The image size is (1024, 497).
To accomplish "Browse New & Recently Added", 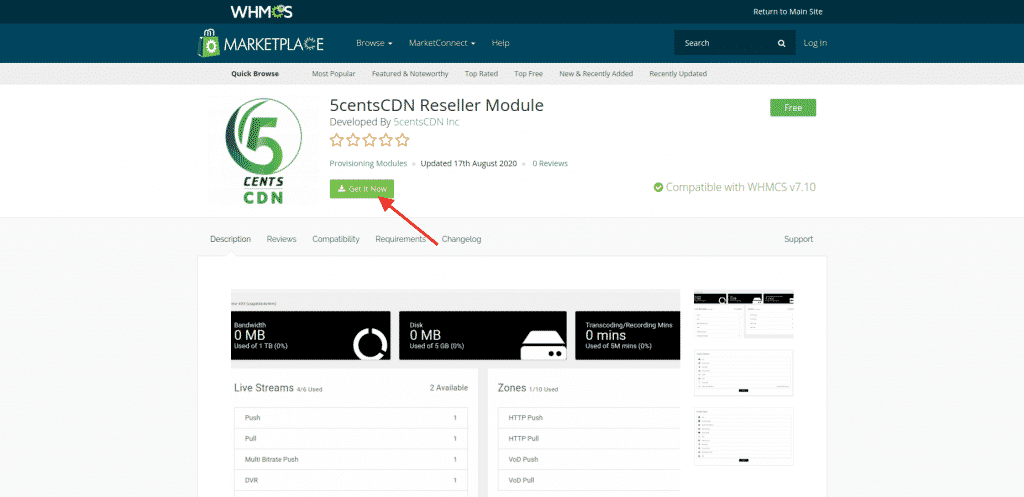I will (596, 74).
